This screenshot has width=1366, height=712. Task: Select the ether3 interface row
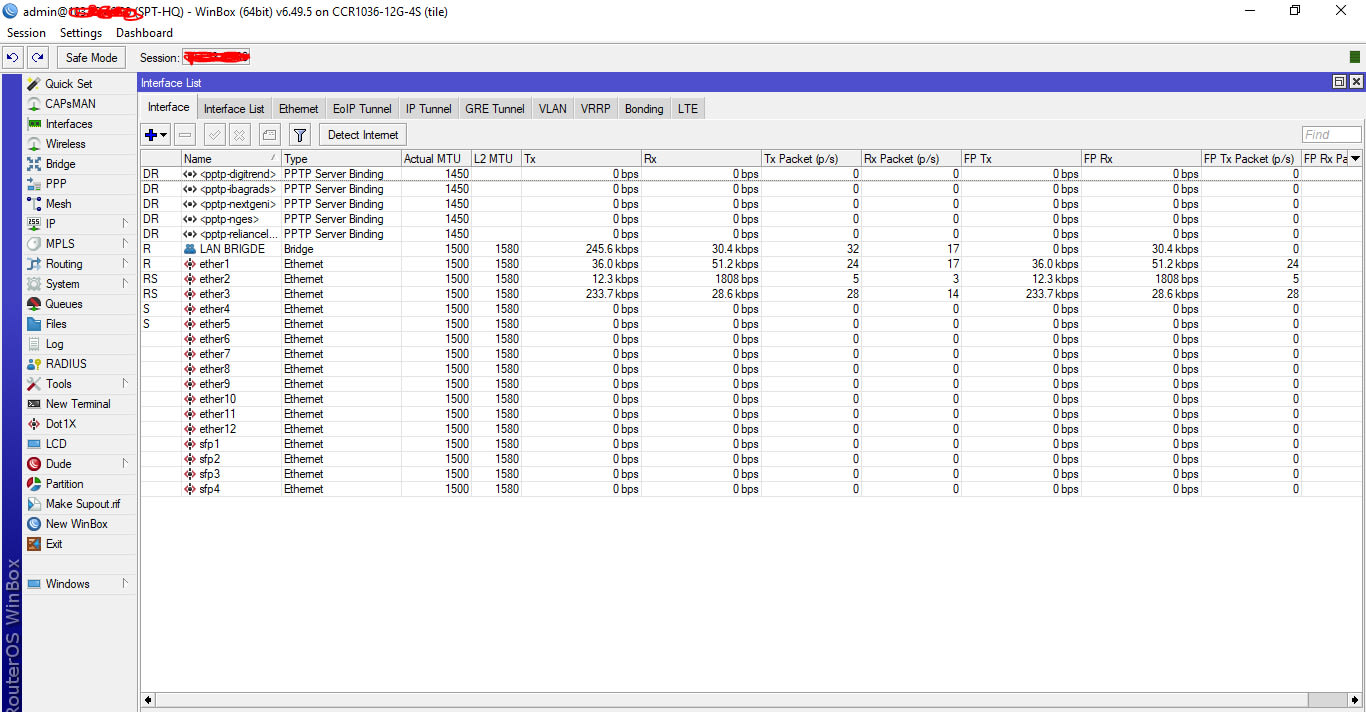214,294
